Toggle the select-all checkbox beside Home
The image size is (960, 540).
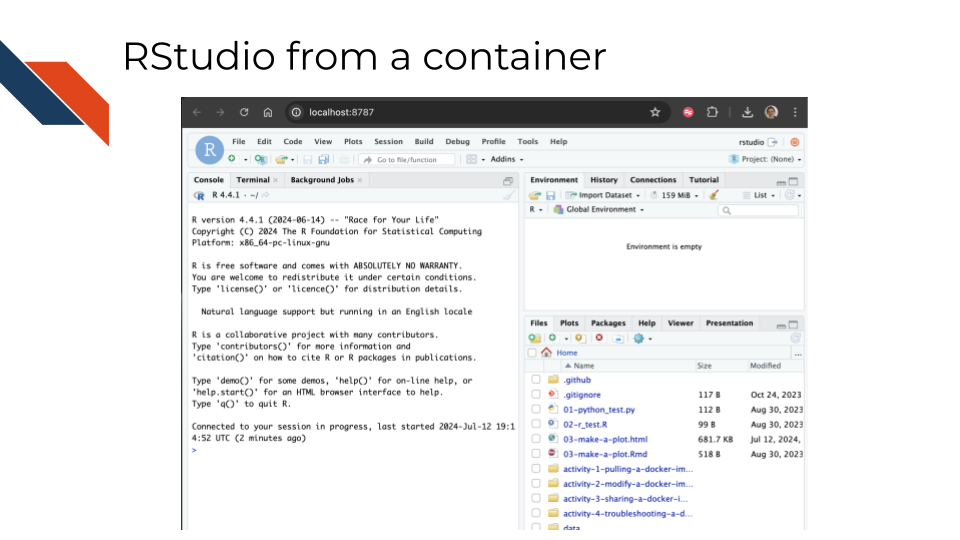click(532, 353)
